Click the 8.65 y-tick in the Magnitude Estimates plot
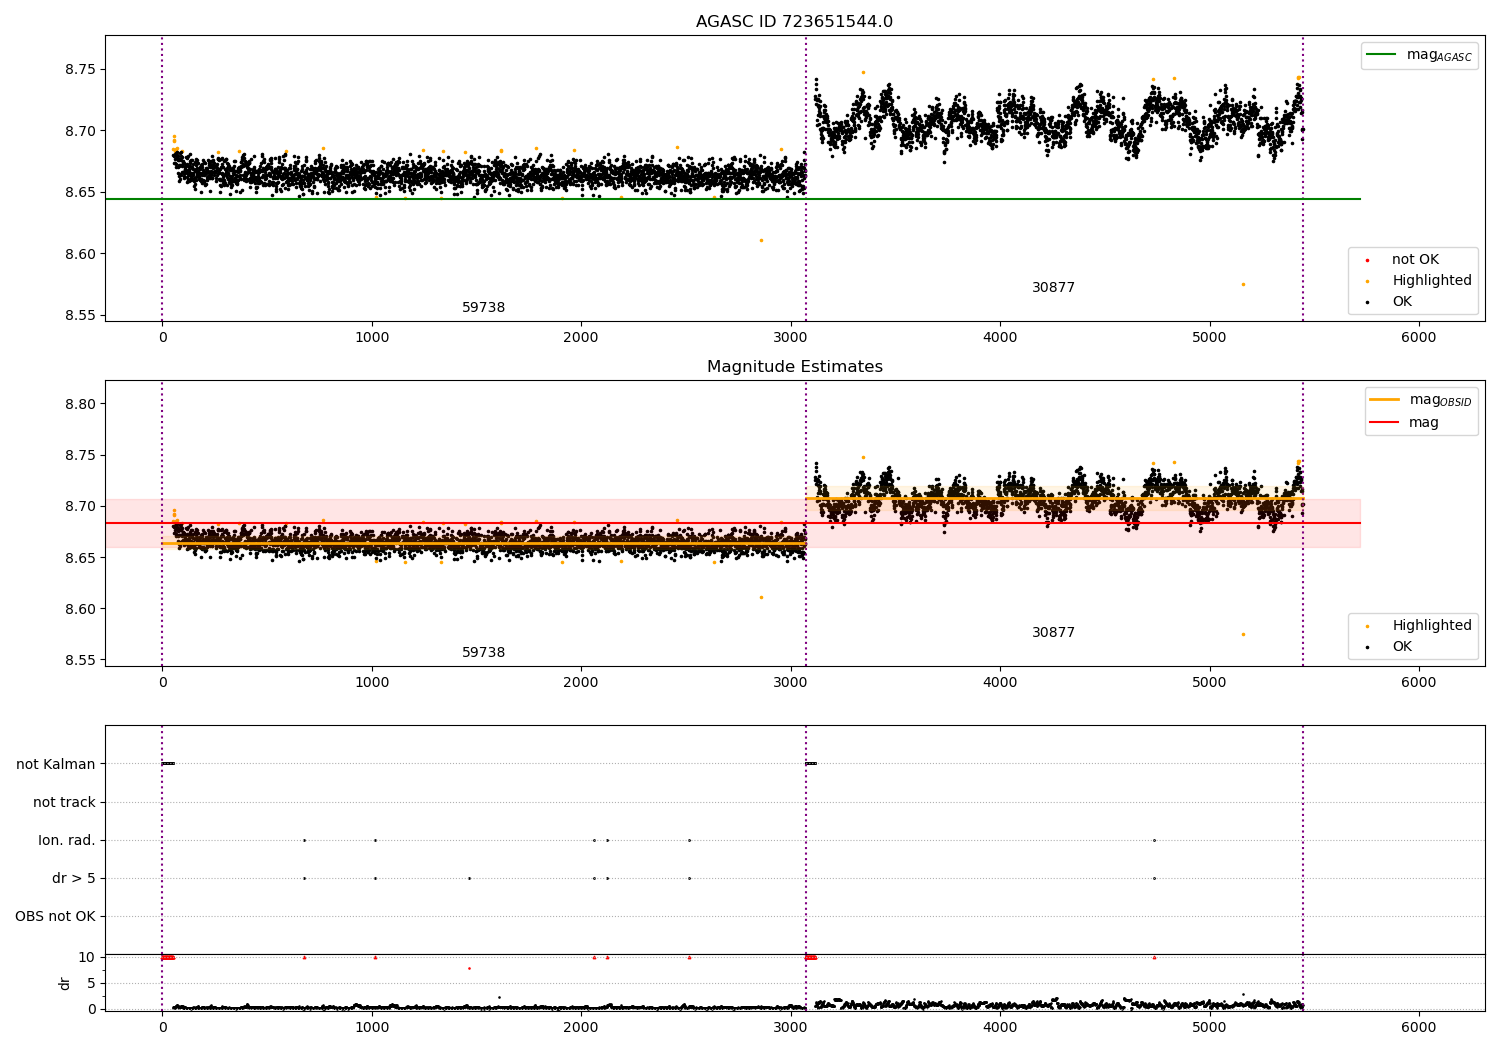 tap(81, 558)
